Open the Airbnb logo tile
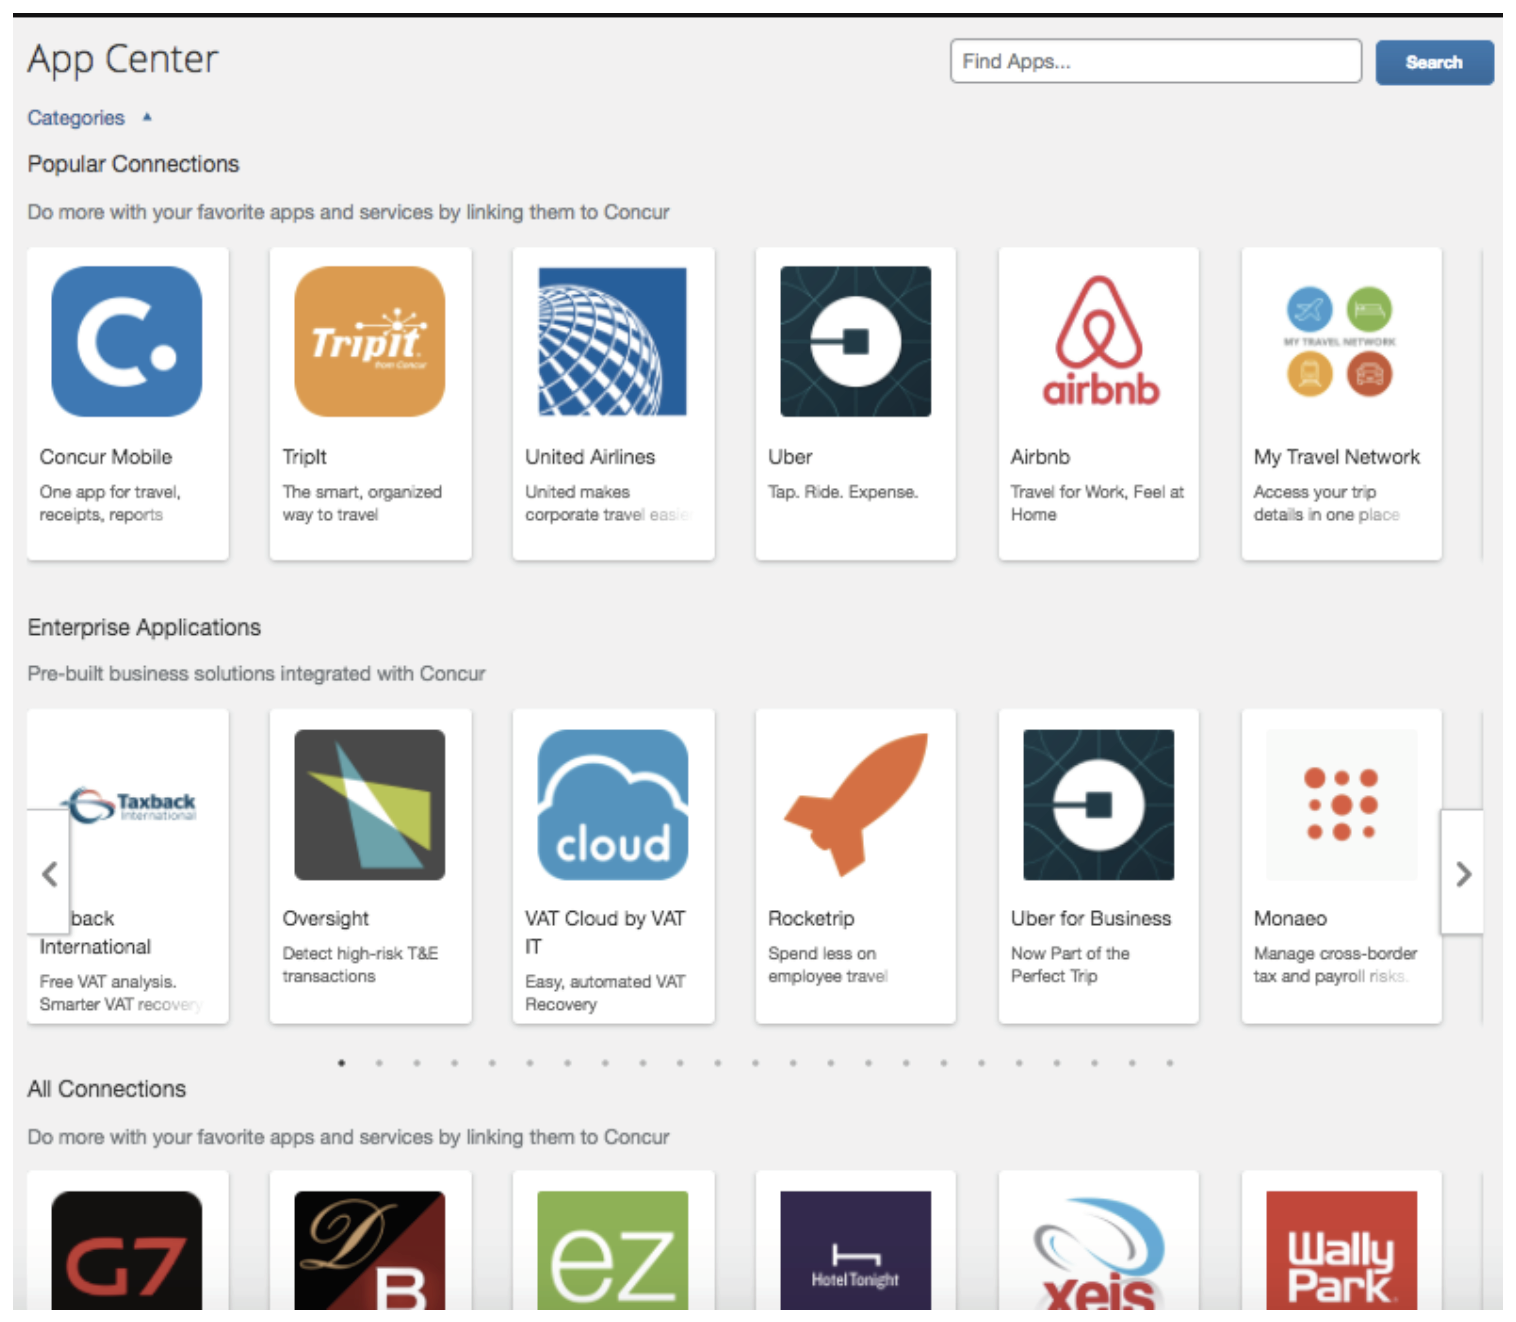The image size is (1516, 1322). tap(1099, 341)
